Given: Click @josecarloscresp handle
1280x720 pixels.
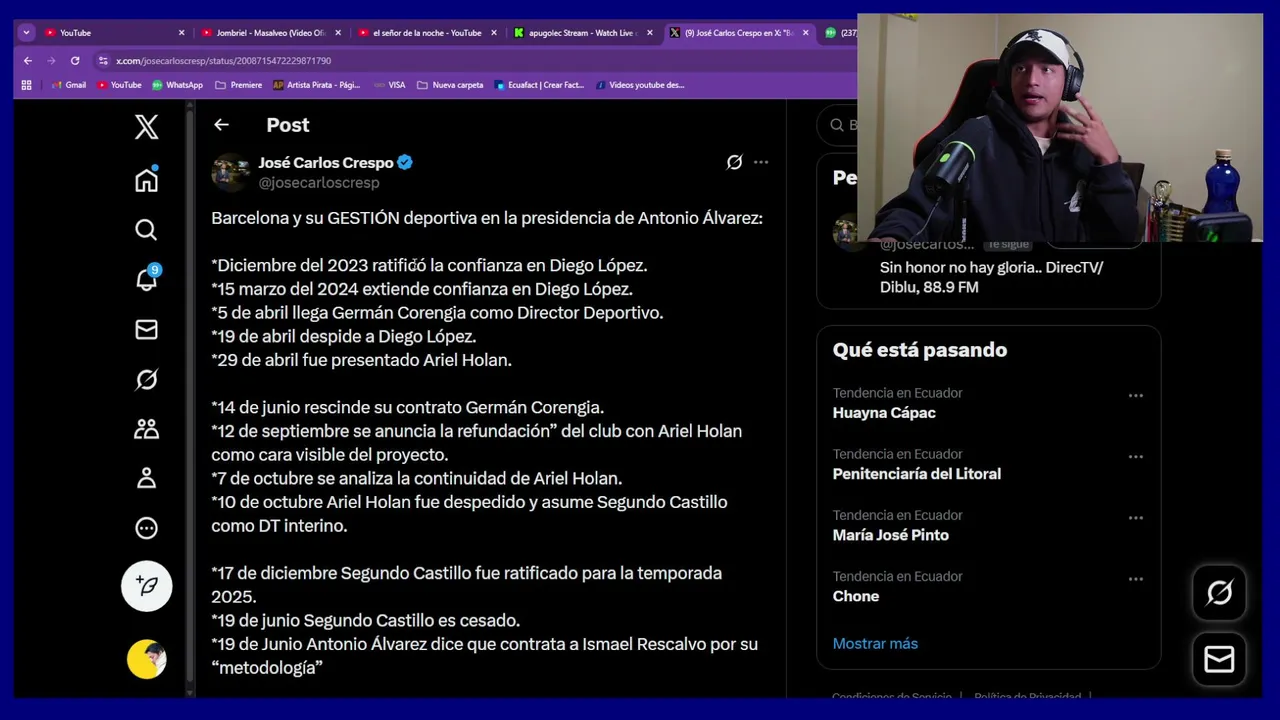Looking at the screenshot, I should 319,183.
